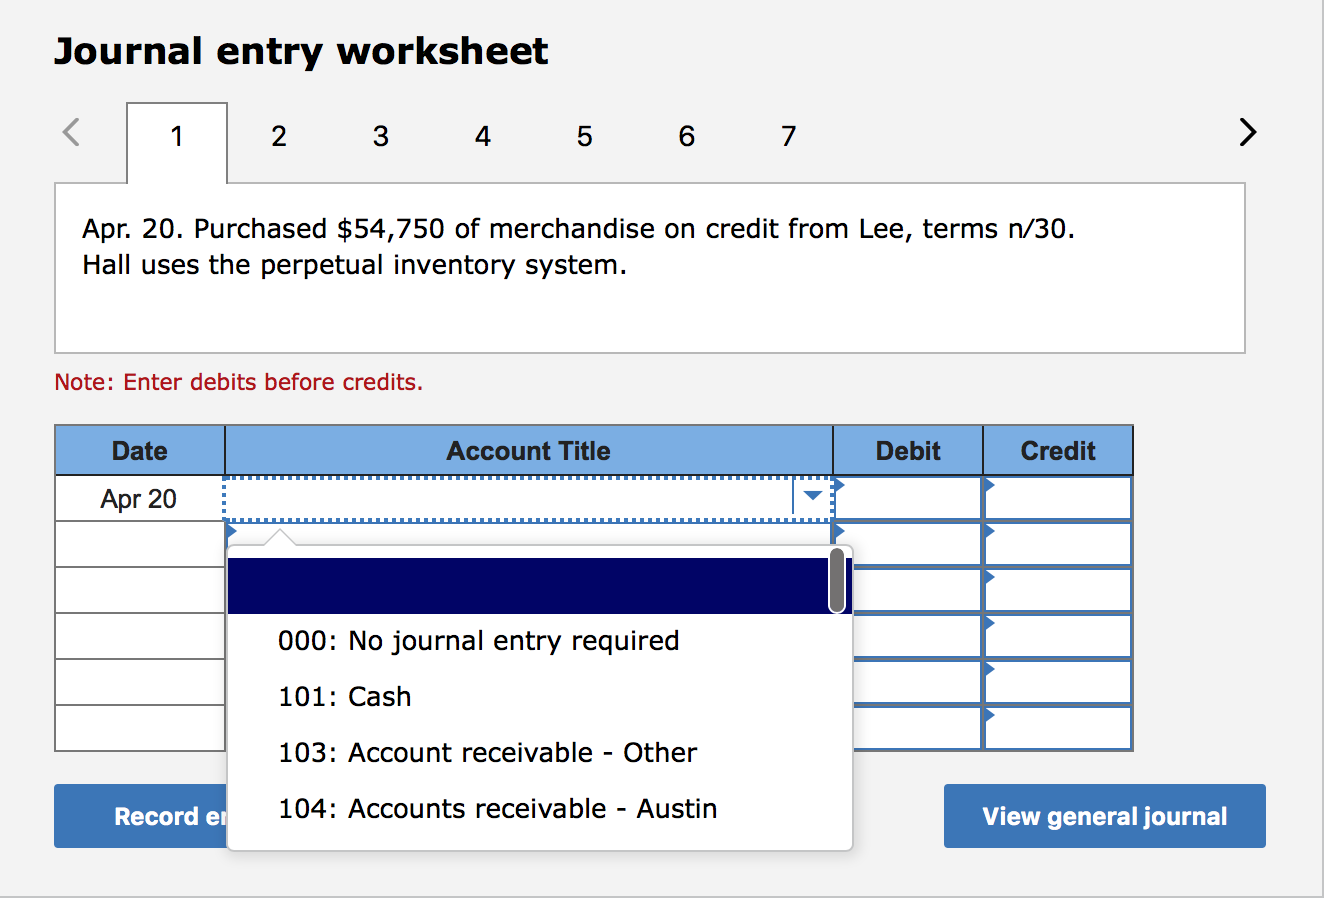Click the Debit cell in the third row
The image size is (1330, 914).
[x=916, y=590]
